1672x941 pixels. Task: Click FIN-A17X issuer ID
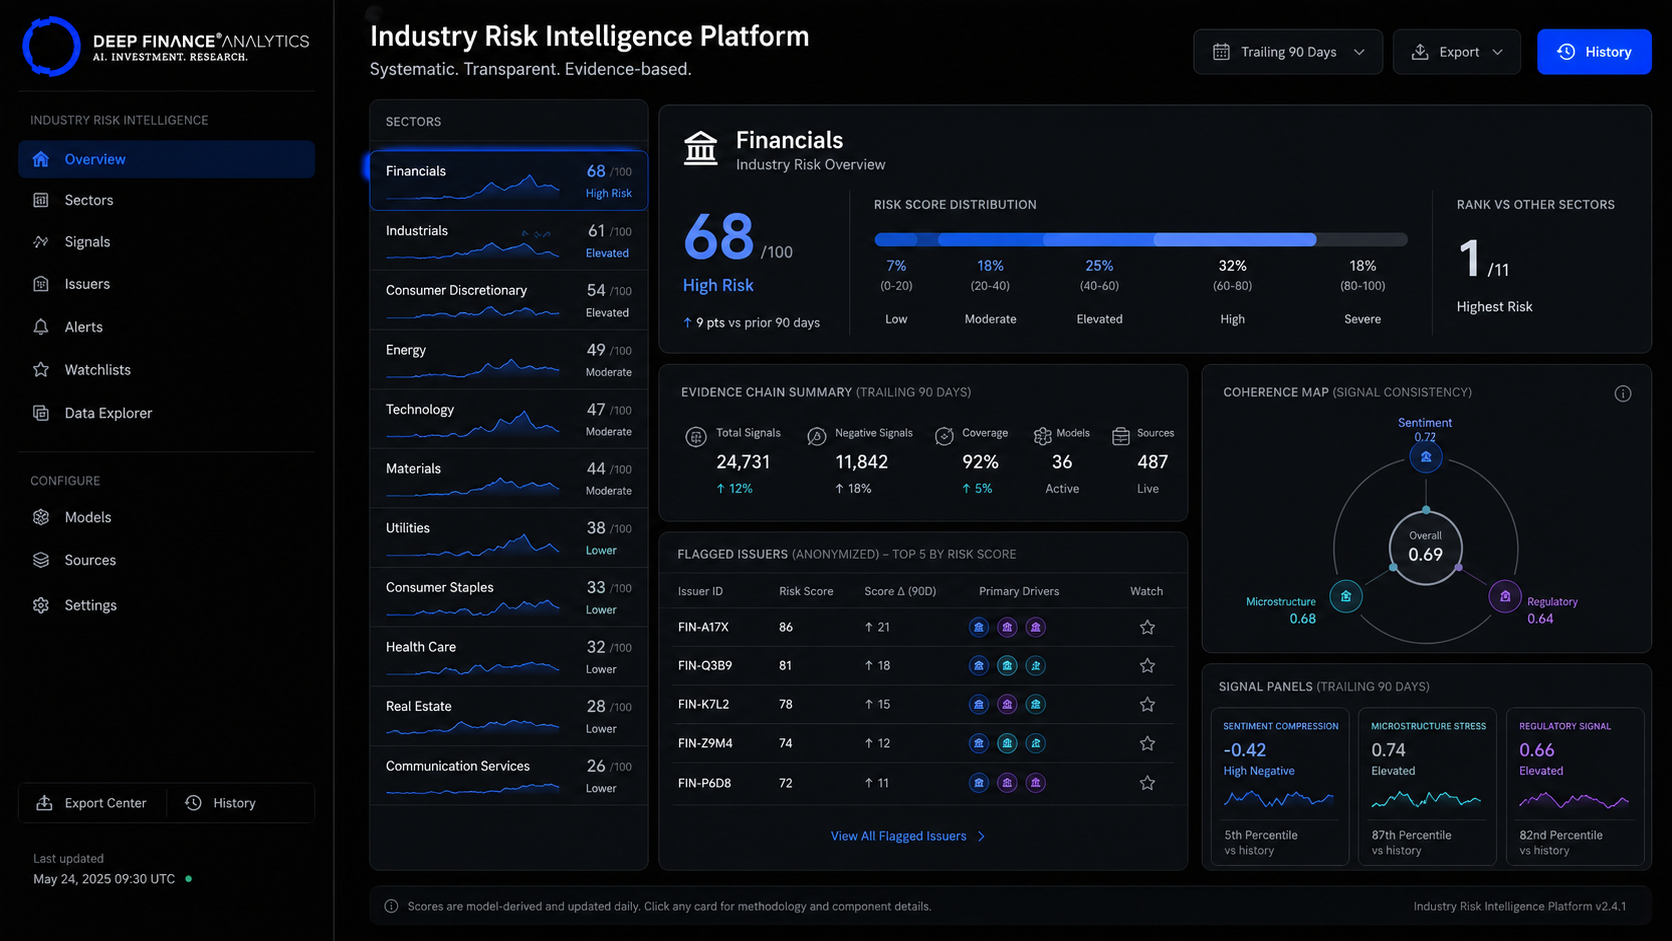(703, 627)
